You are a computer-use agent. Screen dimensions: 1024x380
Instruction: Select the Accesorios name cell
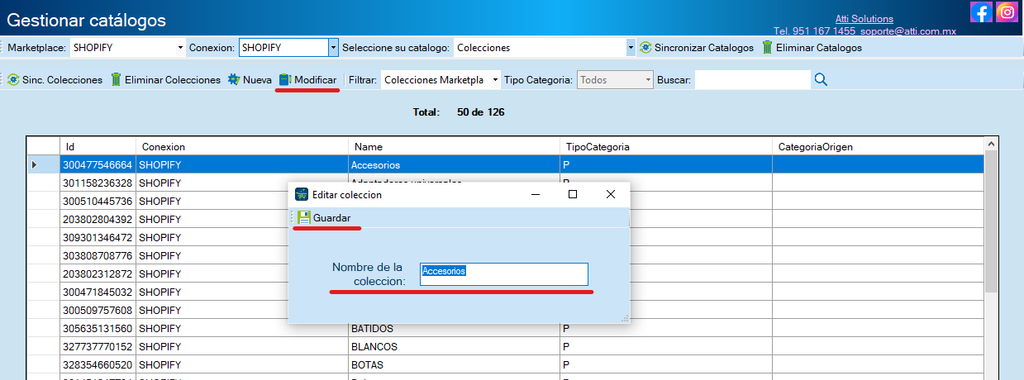pyautogui.click(x=454, y=165)
